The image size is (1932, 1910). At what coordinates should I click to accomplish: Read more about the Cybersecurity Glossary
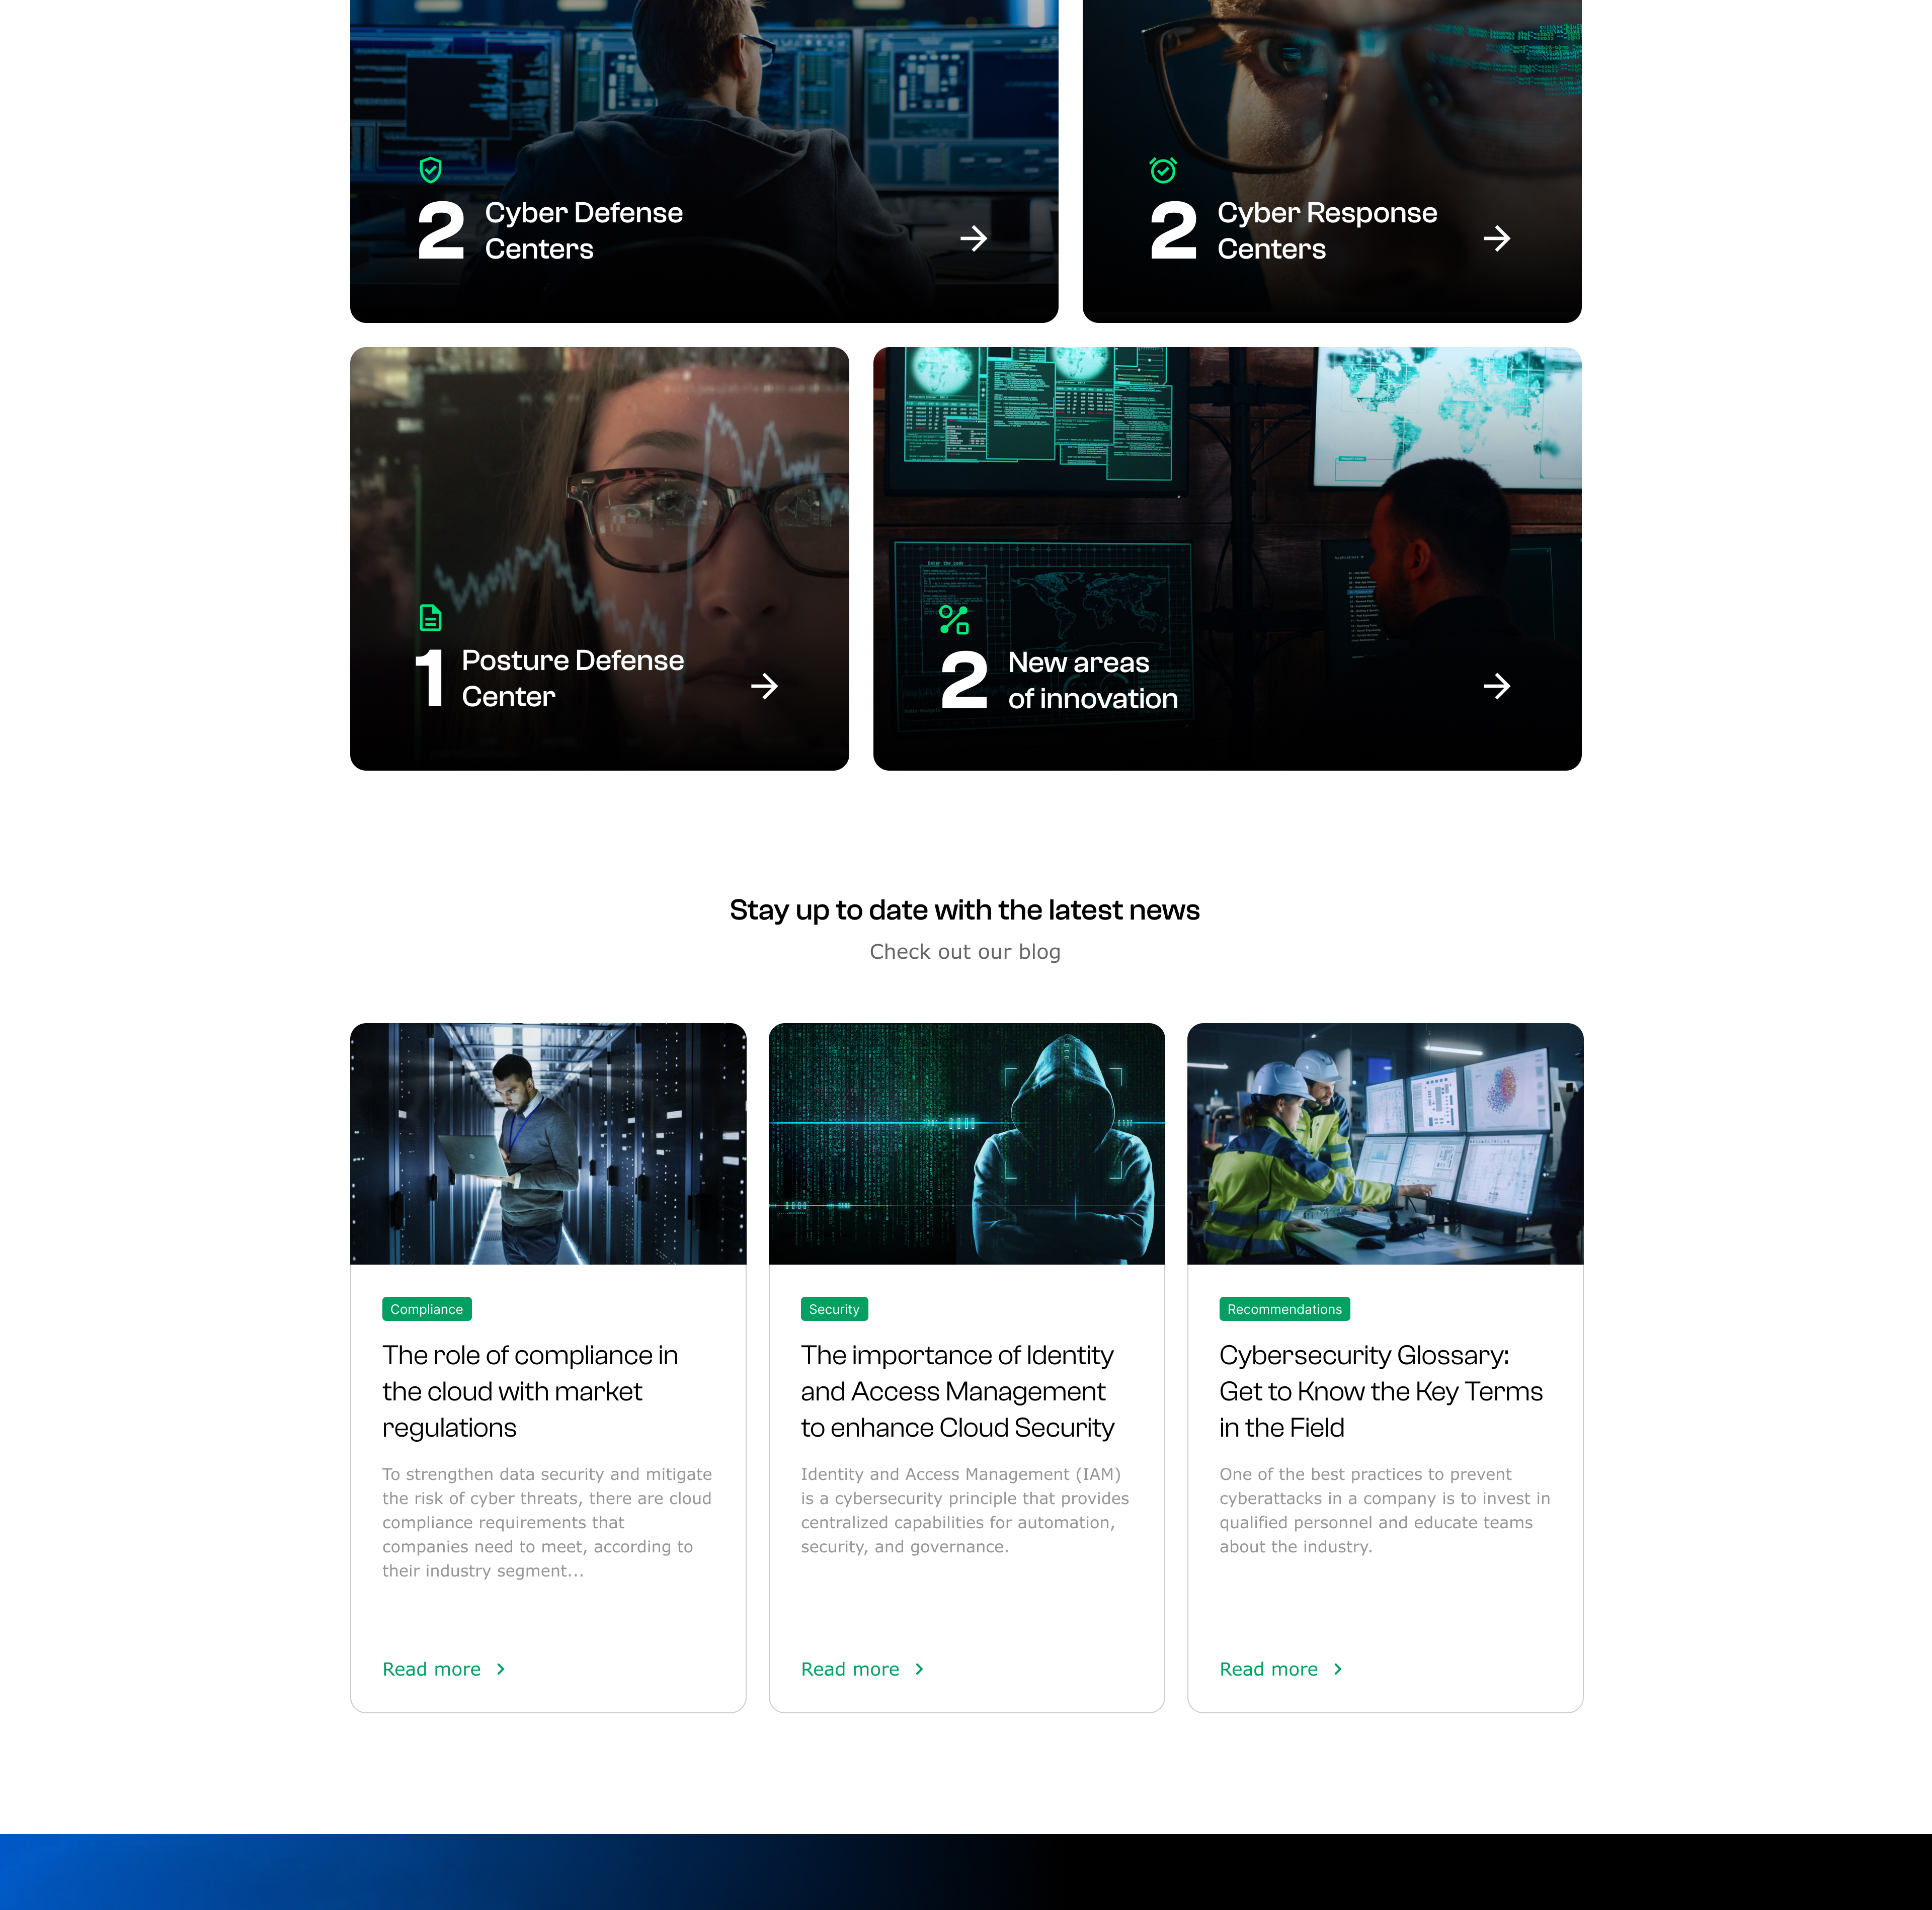pos(1268,1669)
